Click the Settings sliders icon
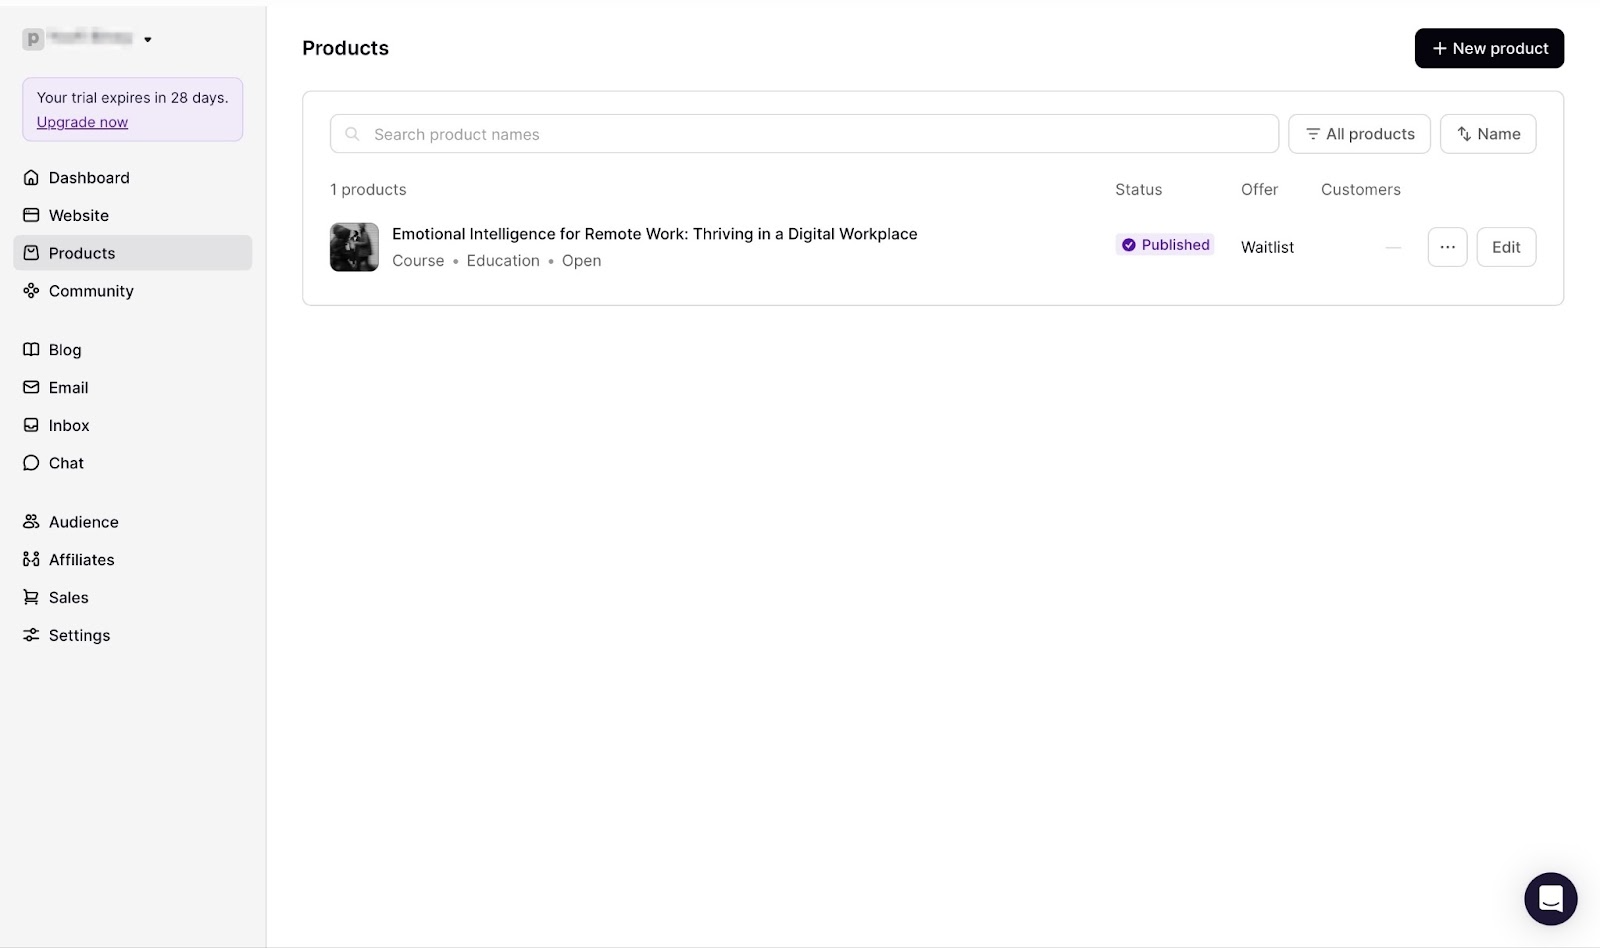Viewport: 1600px width, 948px height. point(31,635)
